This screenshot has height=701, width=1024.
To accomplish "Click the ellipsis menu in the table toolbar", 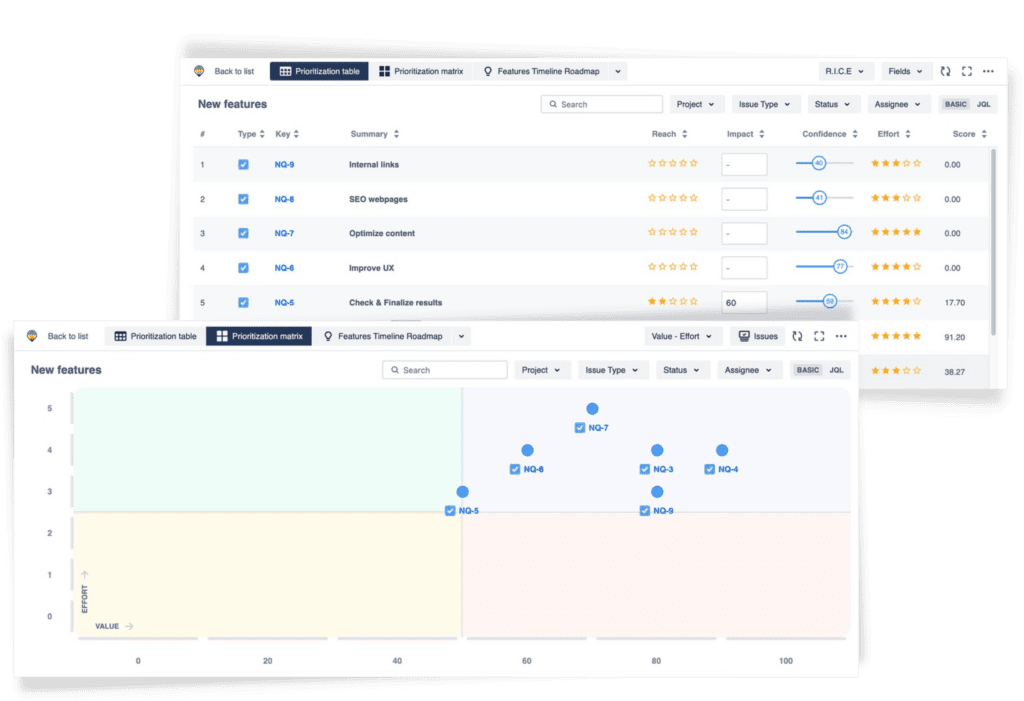I will click(988, 71).
